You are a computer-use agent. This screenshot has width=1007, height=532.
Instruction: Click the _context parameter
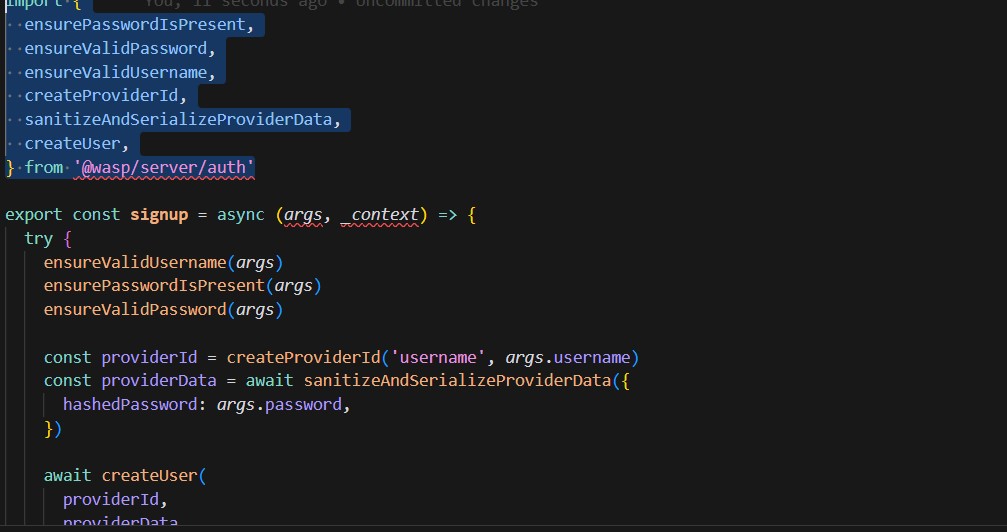[x=380, y=215]
